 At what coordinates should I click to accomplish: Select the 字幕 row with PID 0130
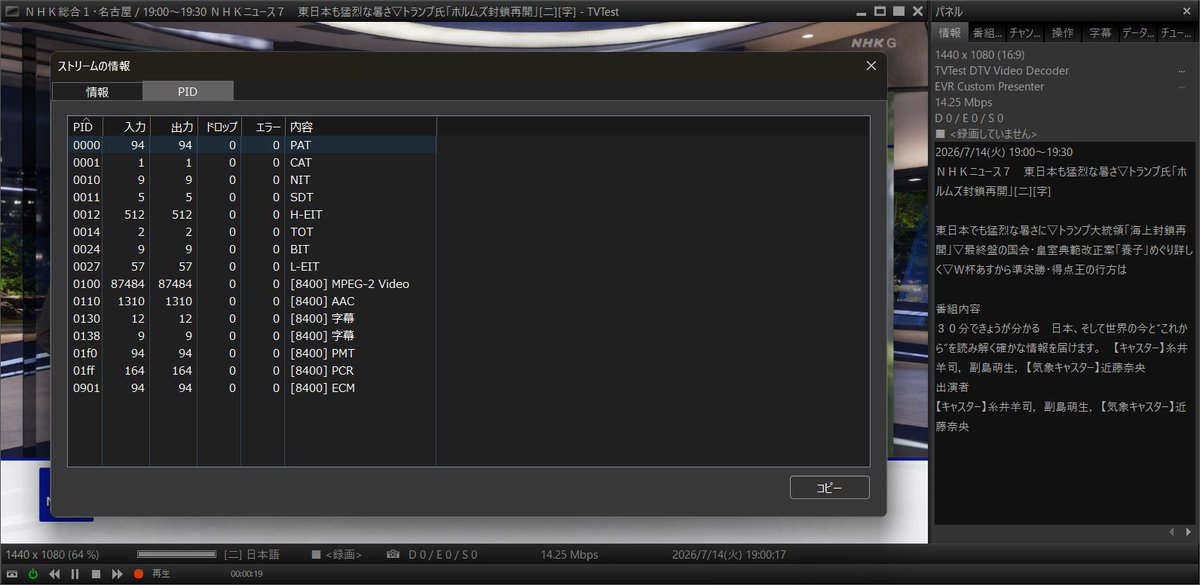[252, 318]
